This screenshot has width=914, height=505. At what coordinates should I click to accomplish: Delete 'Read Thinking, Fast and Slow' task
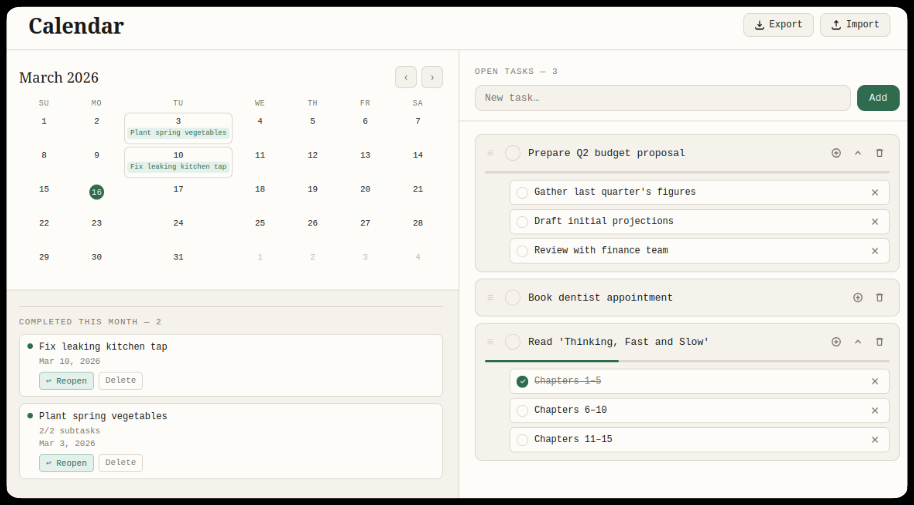pos(879,342)
